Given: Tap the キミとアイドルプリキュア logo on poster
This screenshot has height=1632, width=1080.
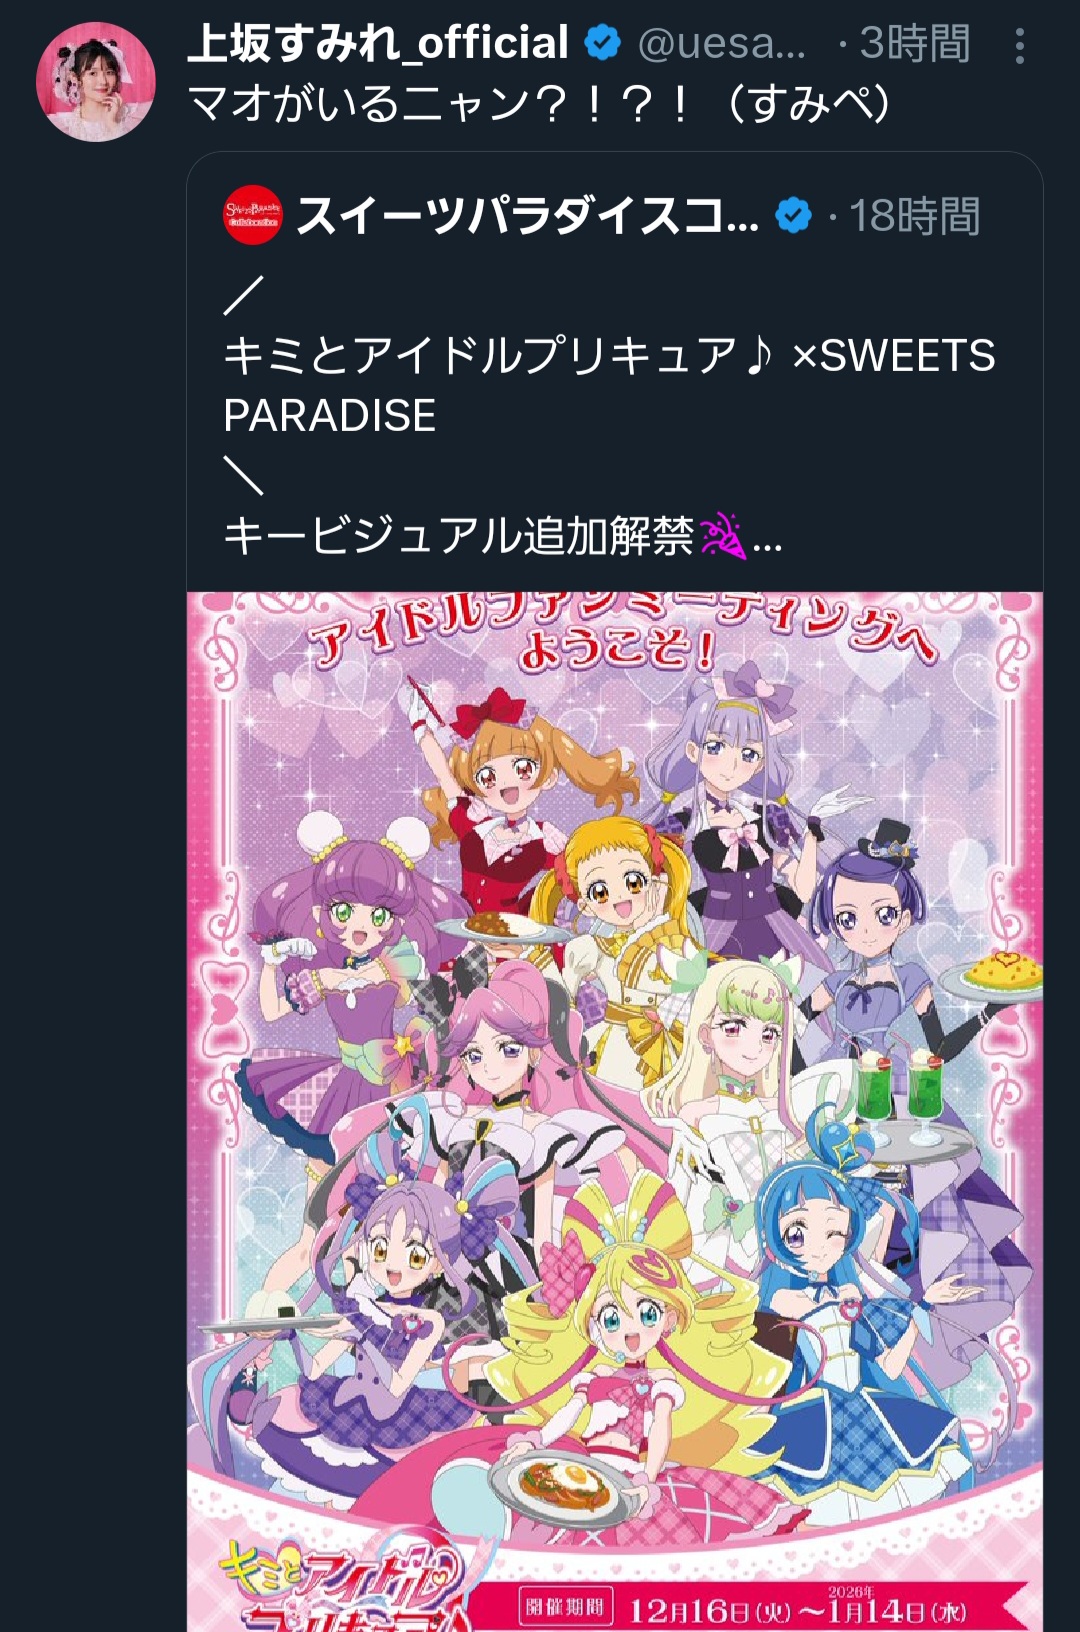Looking at the screenshot, I should pos(340,1588).
